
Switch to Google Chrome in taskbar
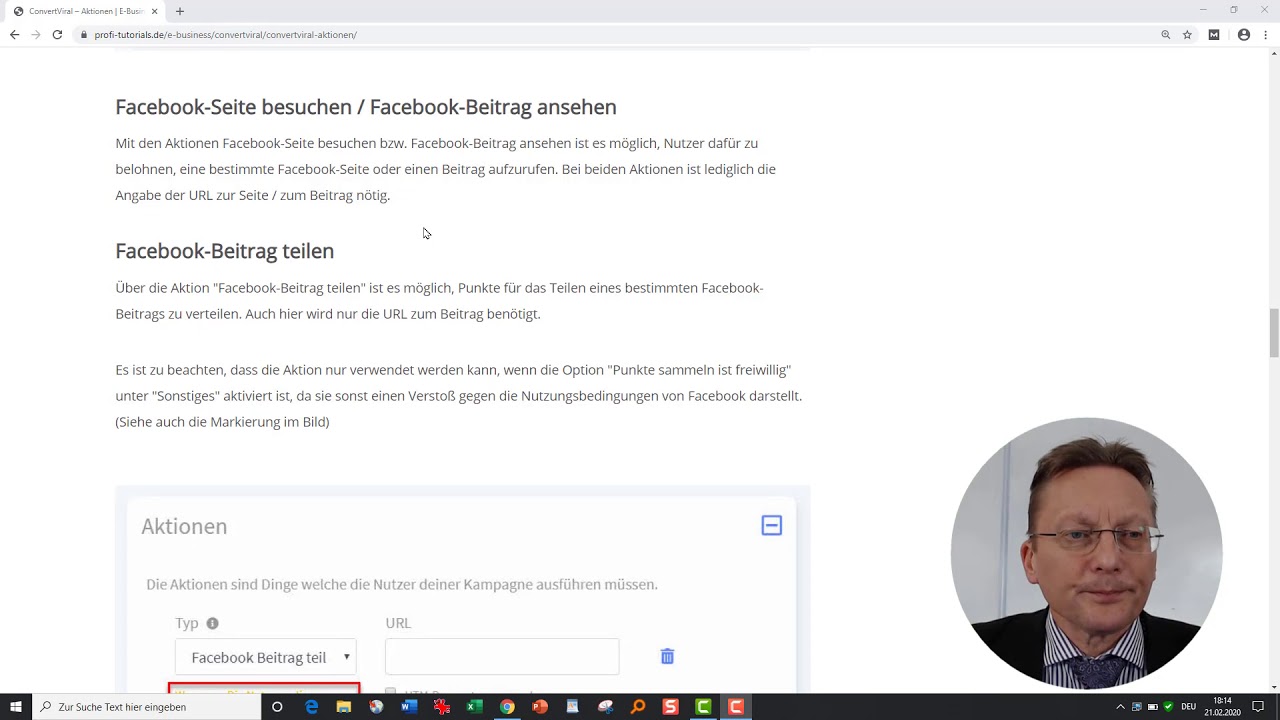(507, 706)
